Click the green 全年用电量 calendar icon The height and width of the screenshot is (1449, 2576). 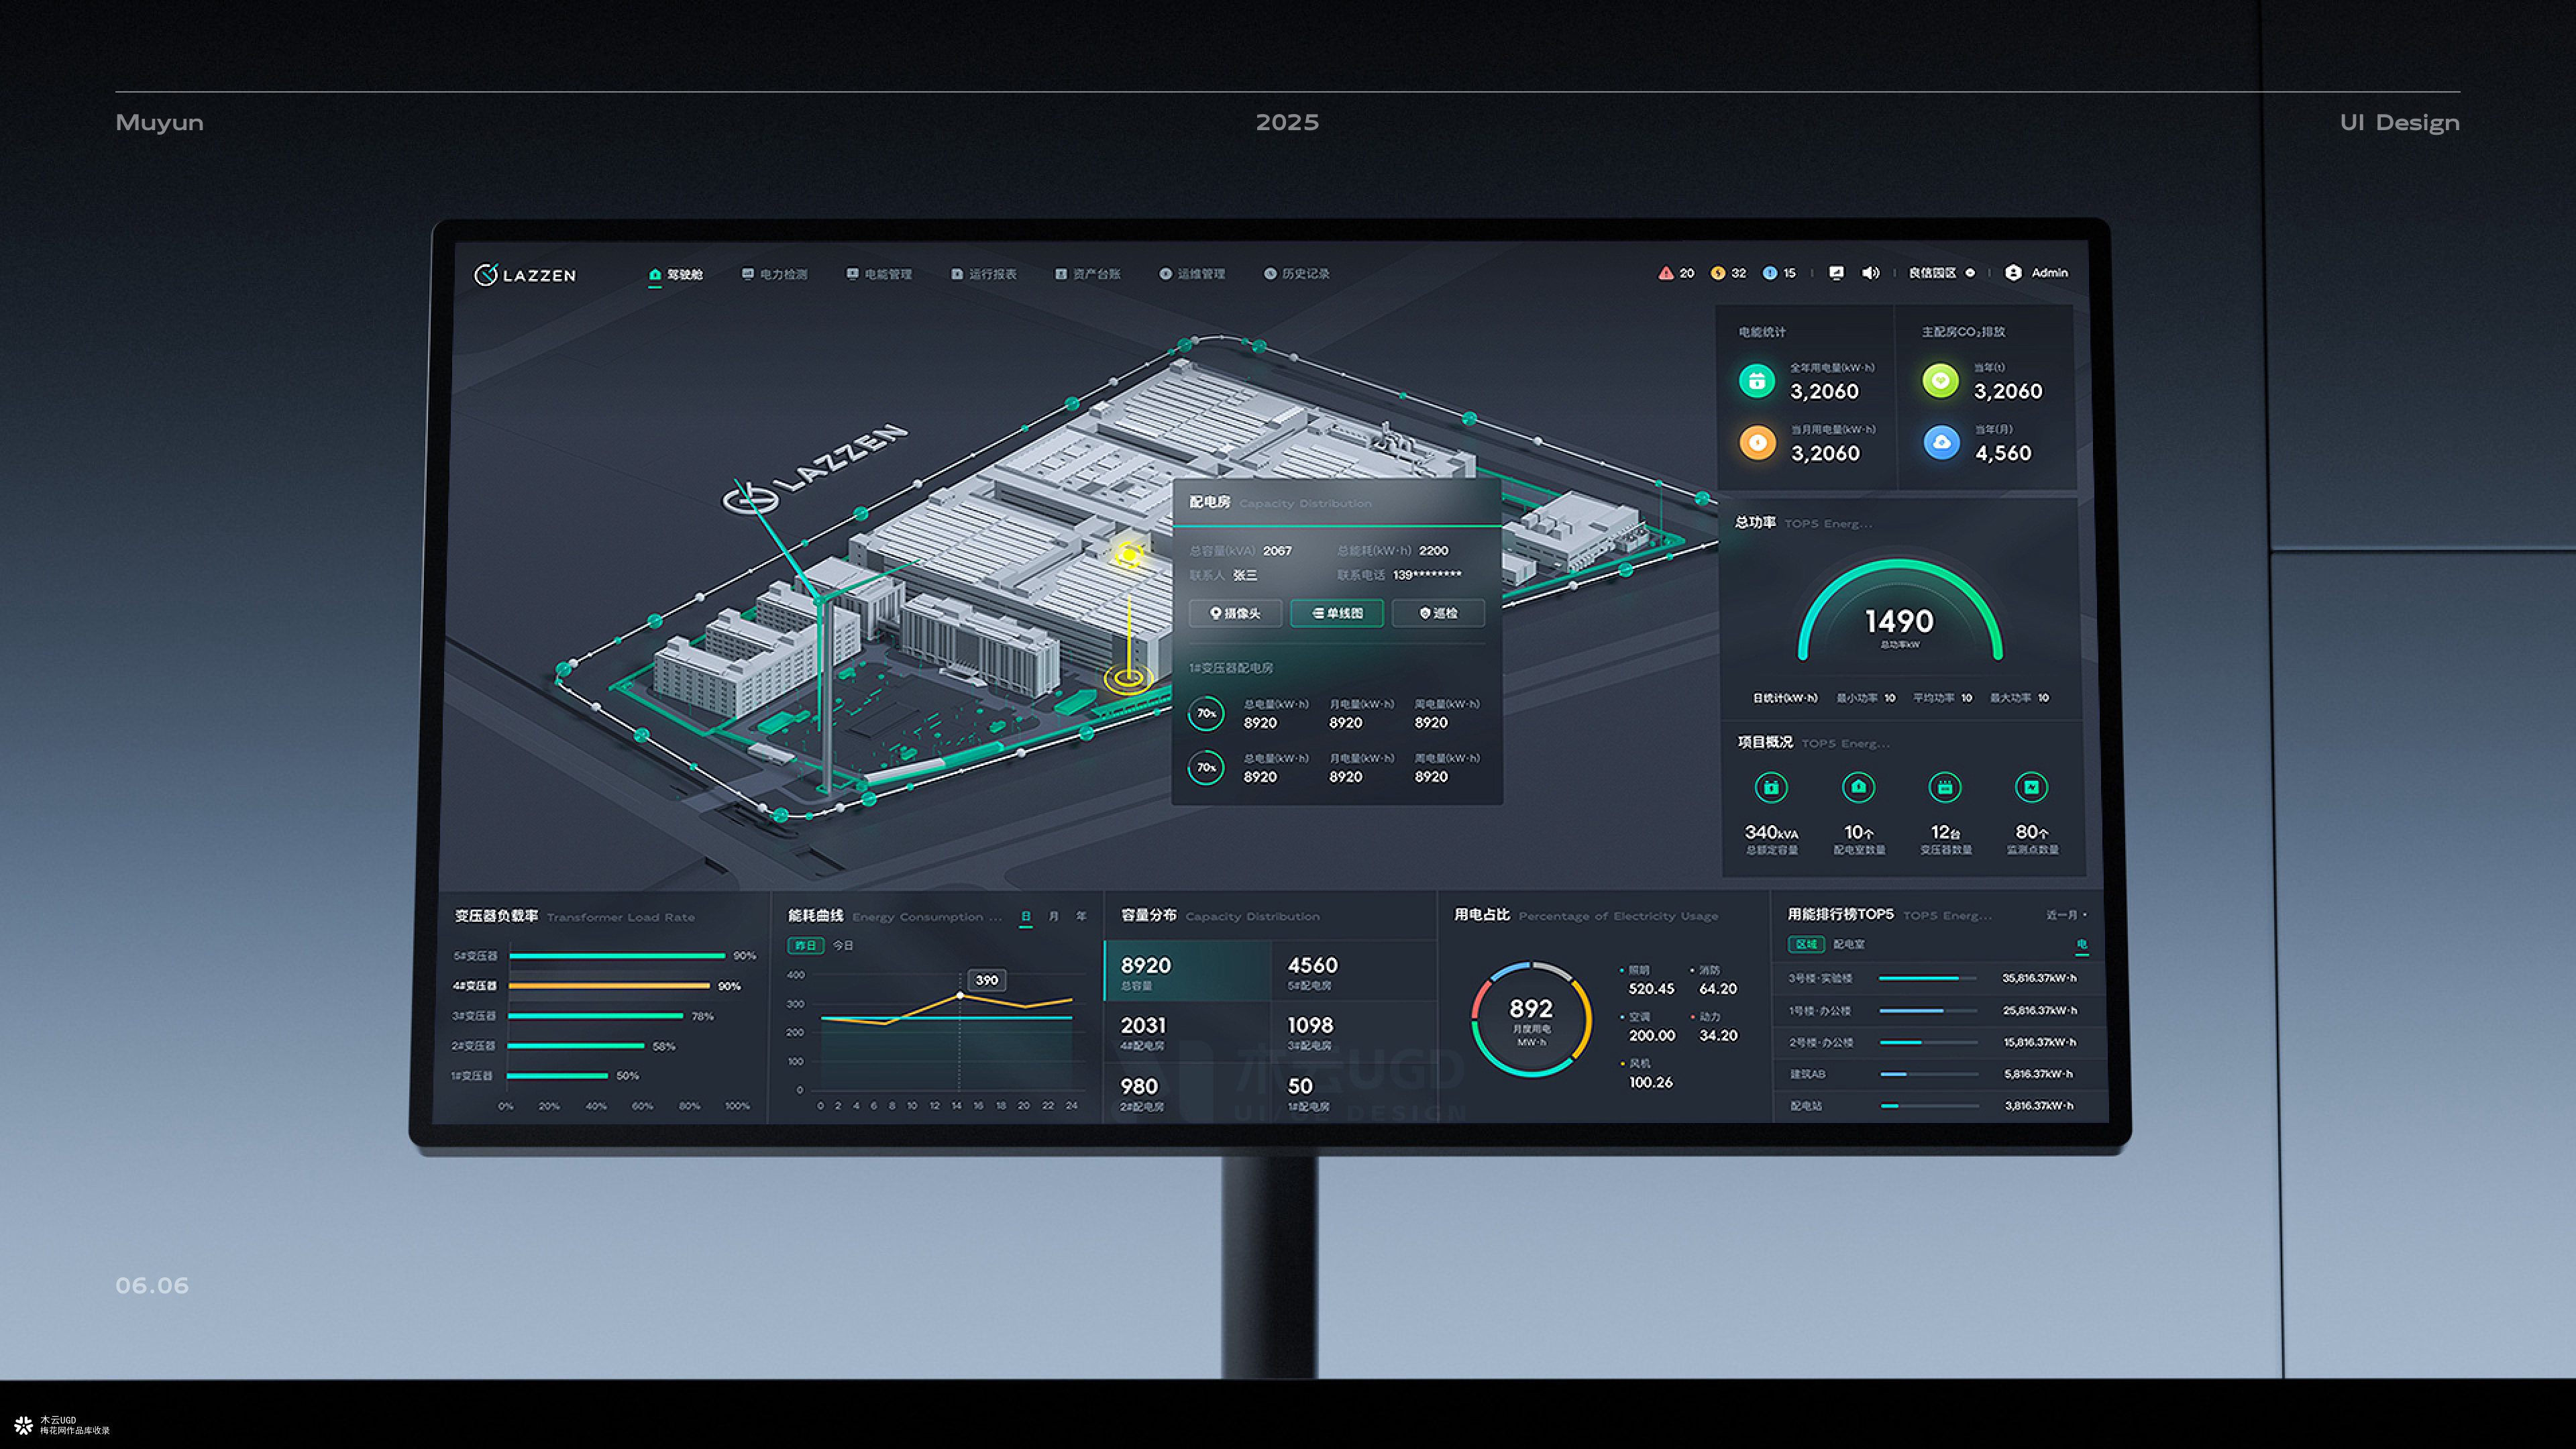[x=1757, y=381]
